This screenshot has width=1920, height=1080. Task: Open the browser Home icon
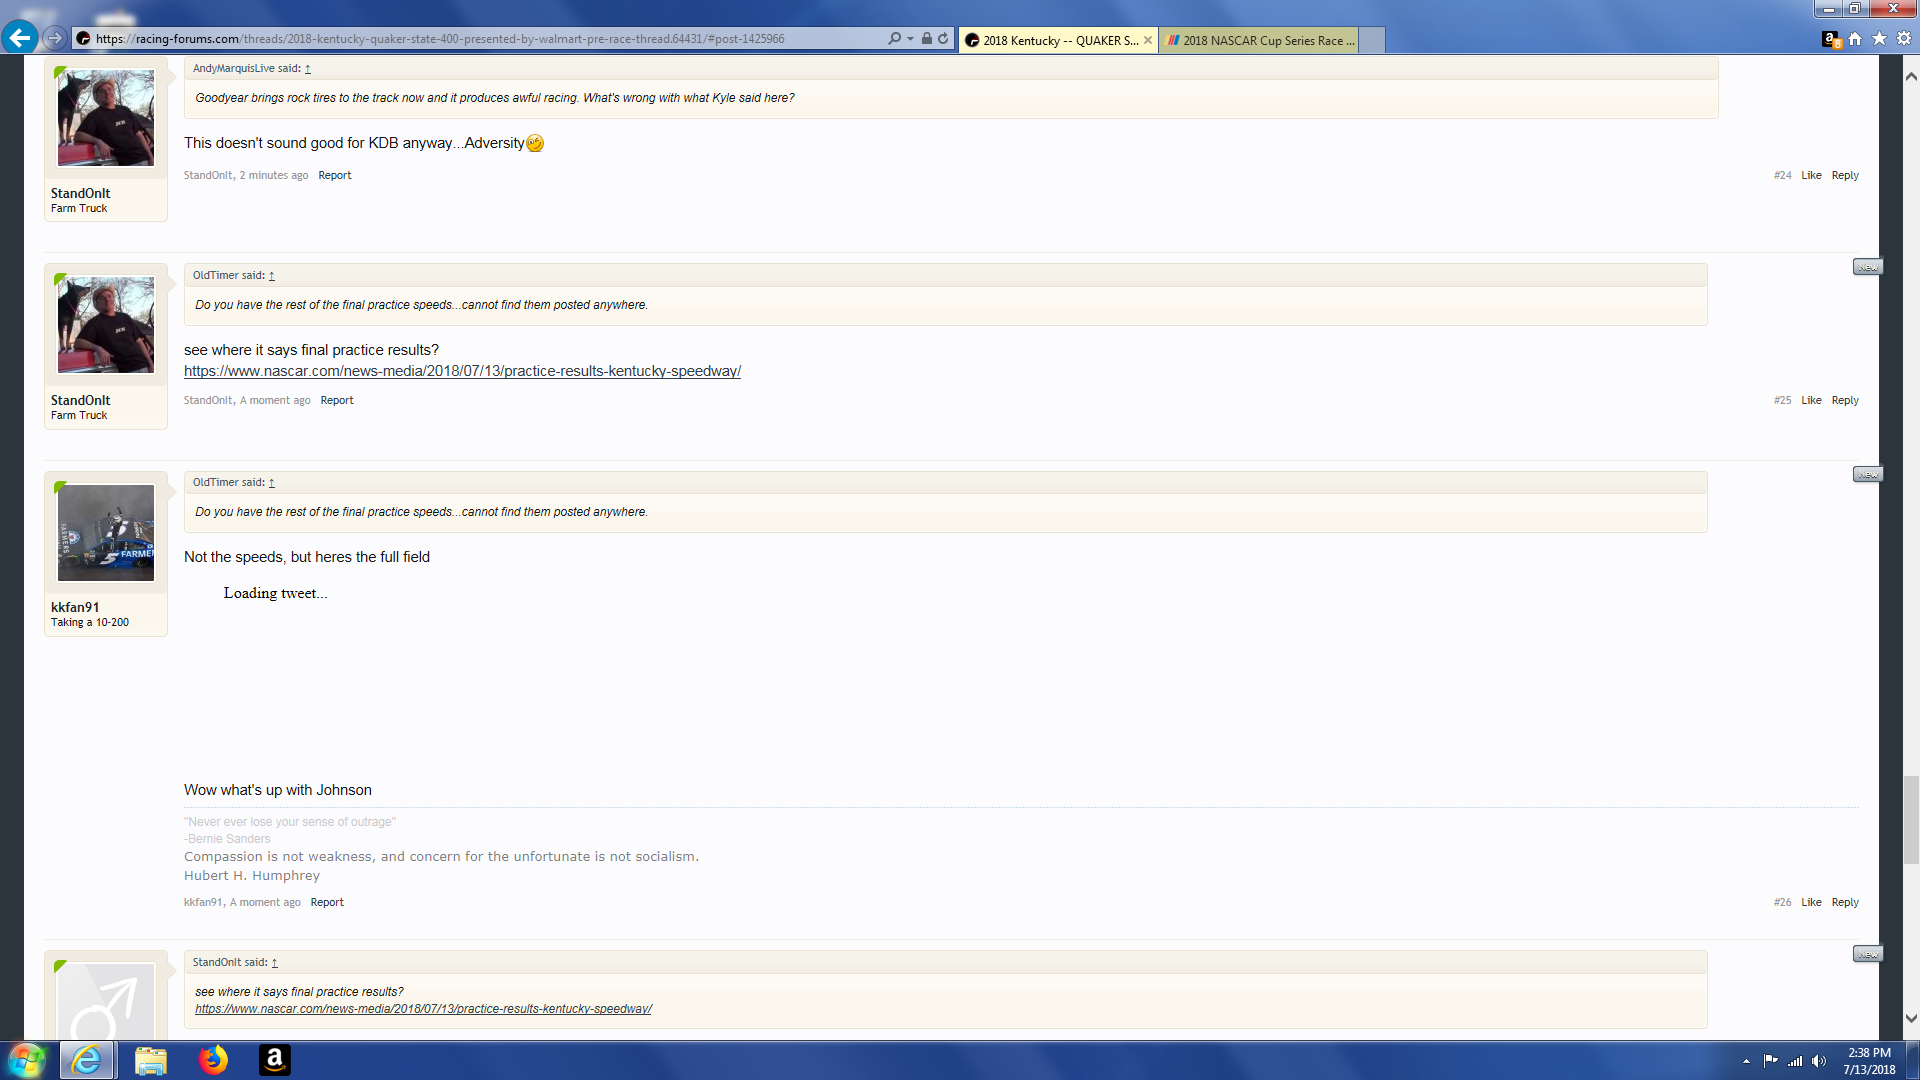tap(1855, 39)
